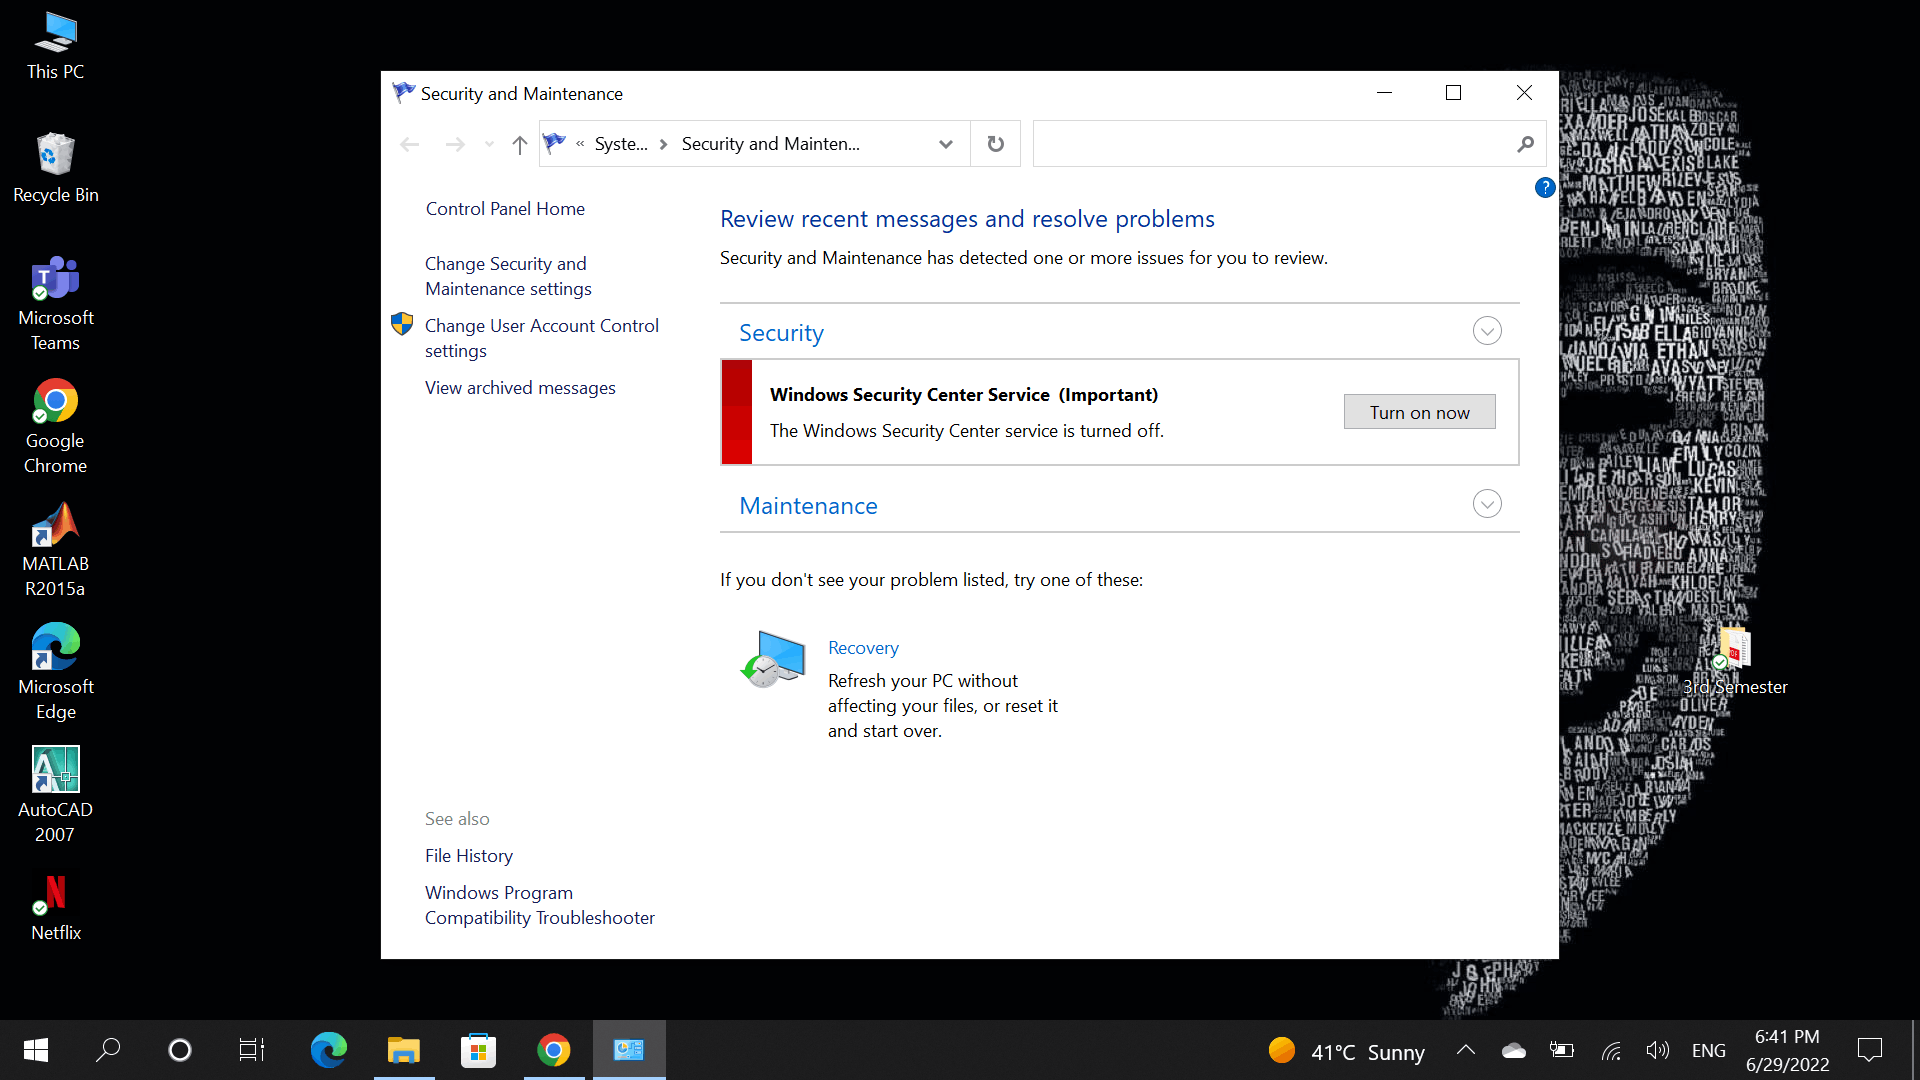Click the refresh button in address bar

coord(995,144)
